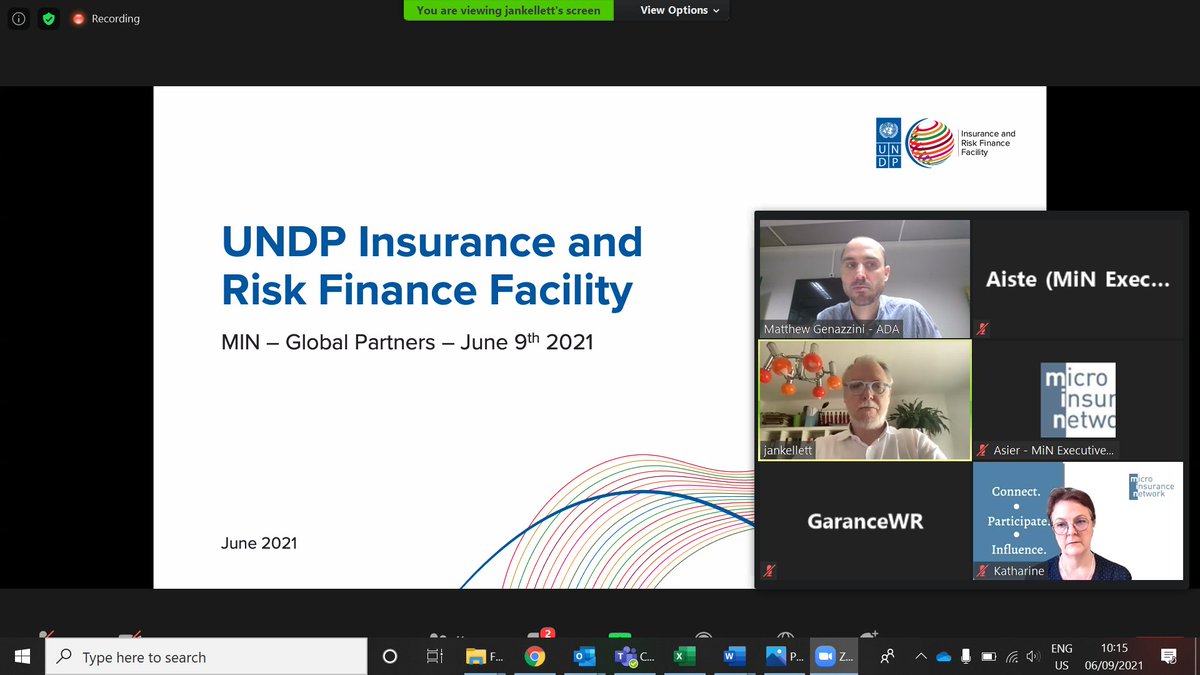Click the green encryption shield icon
Screen dimensions: 1200x675
point(50,18)
